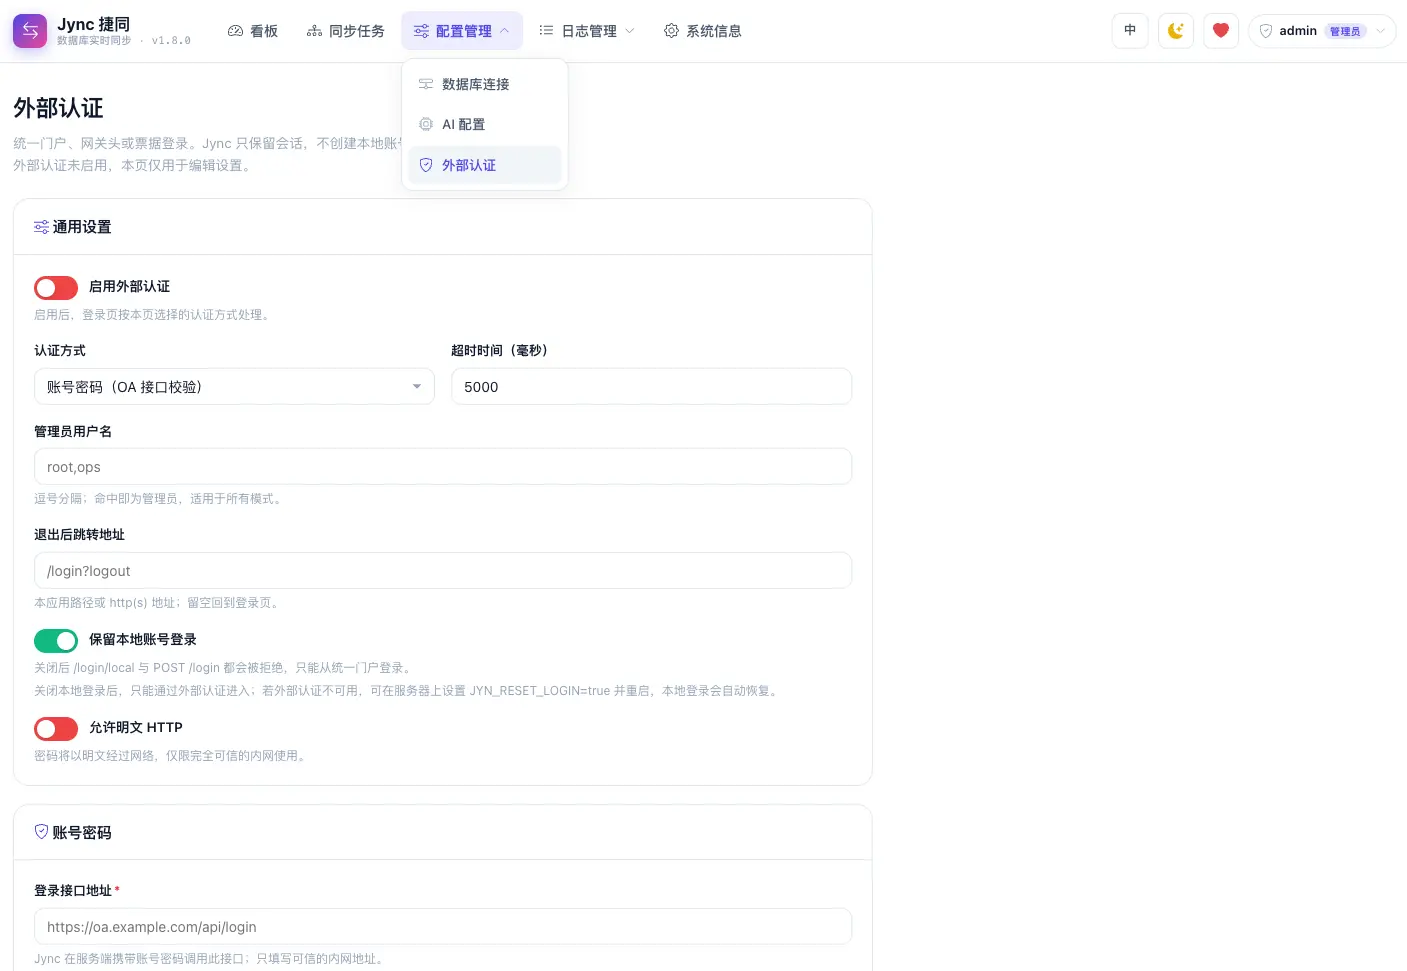Open the 认证方式 dropdown

[234, 387]
